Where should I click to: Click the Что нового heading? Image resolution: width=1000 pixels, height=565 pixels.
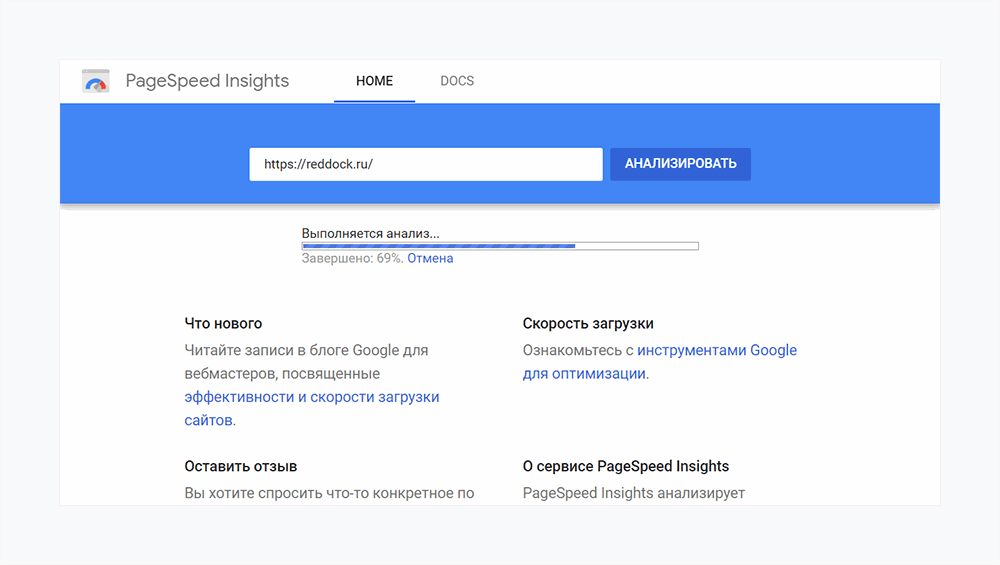click(x=223, y=324)
